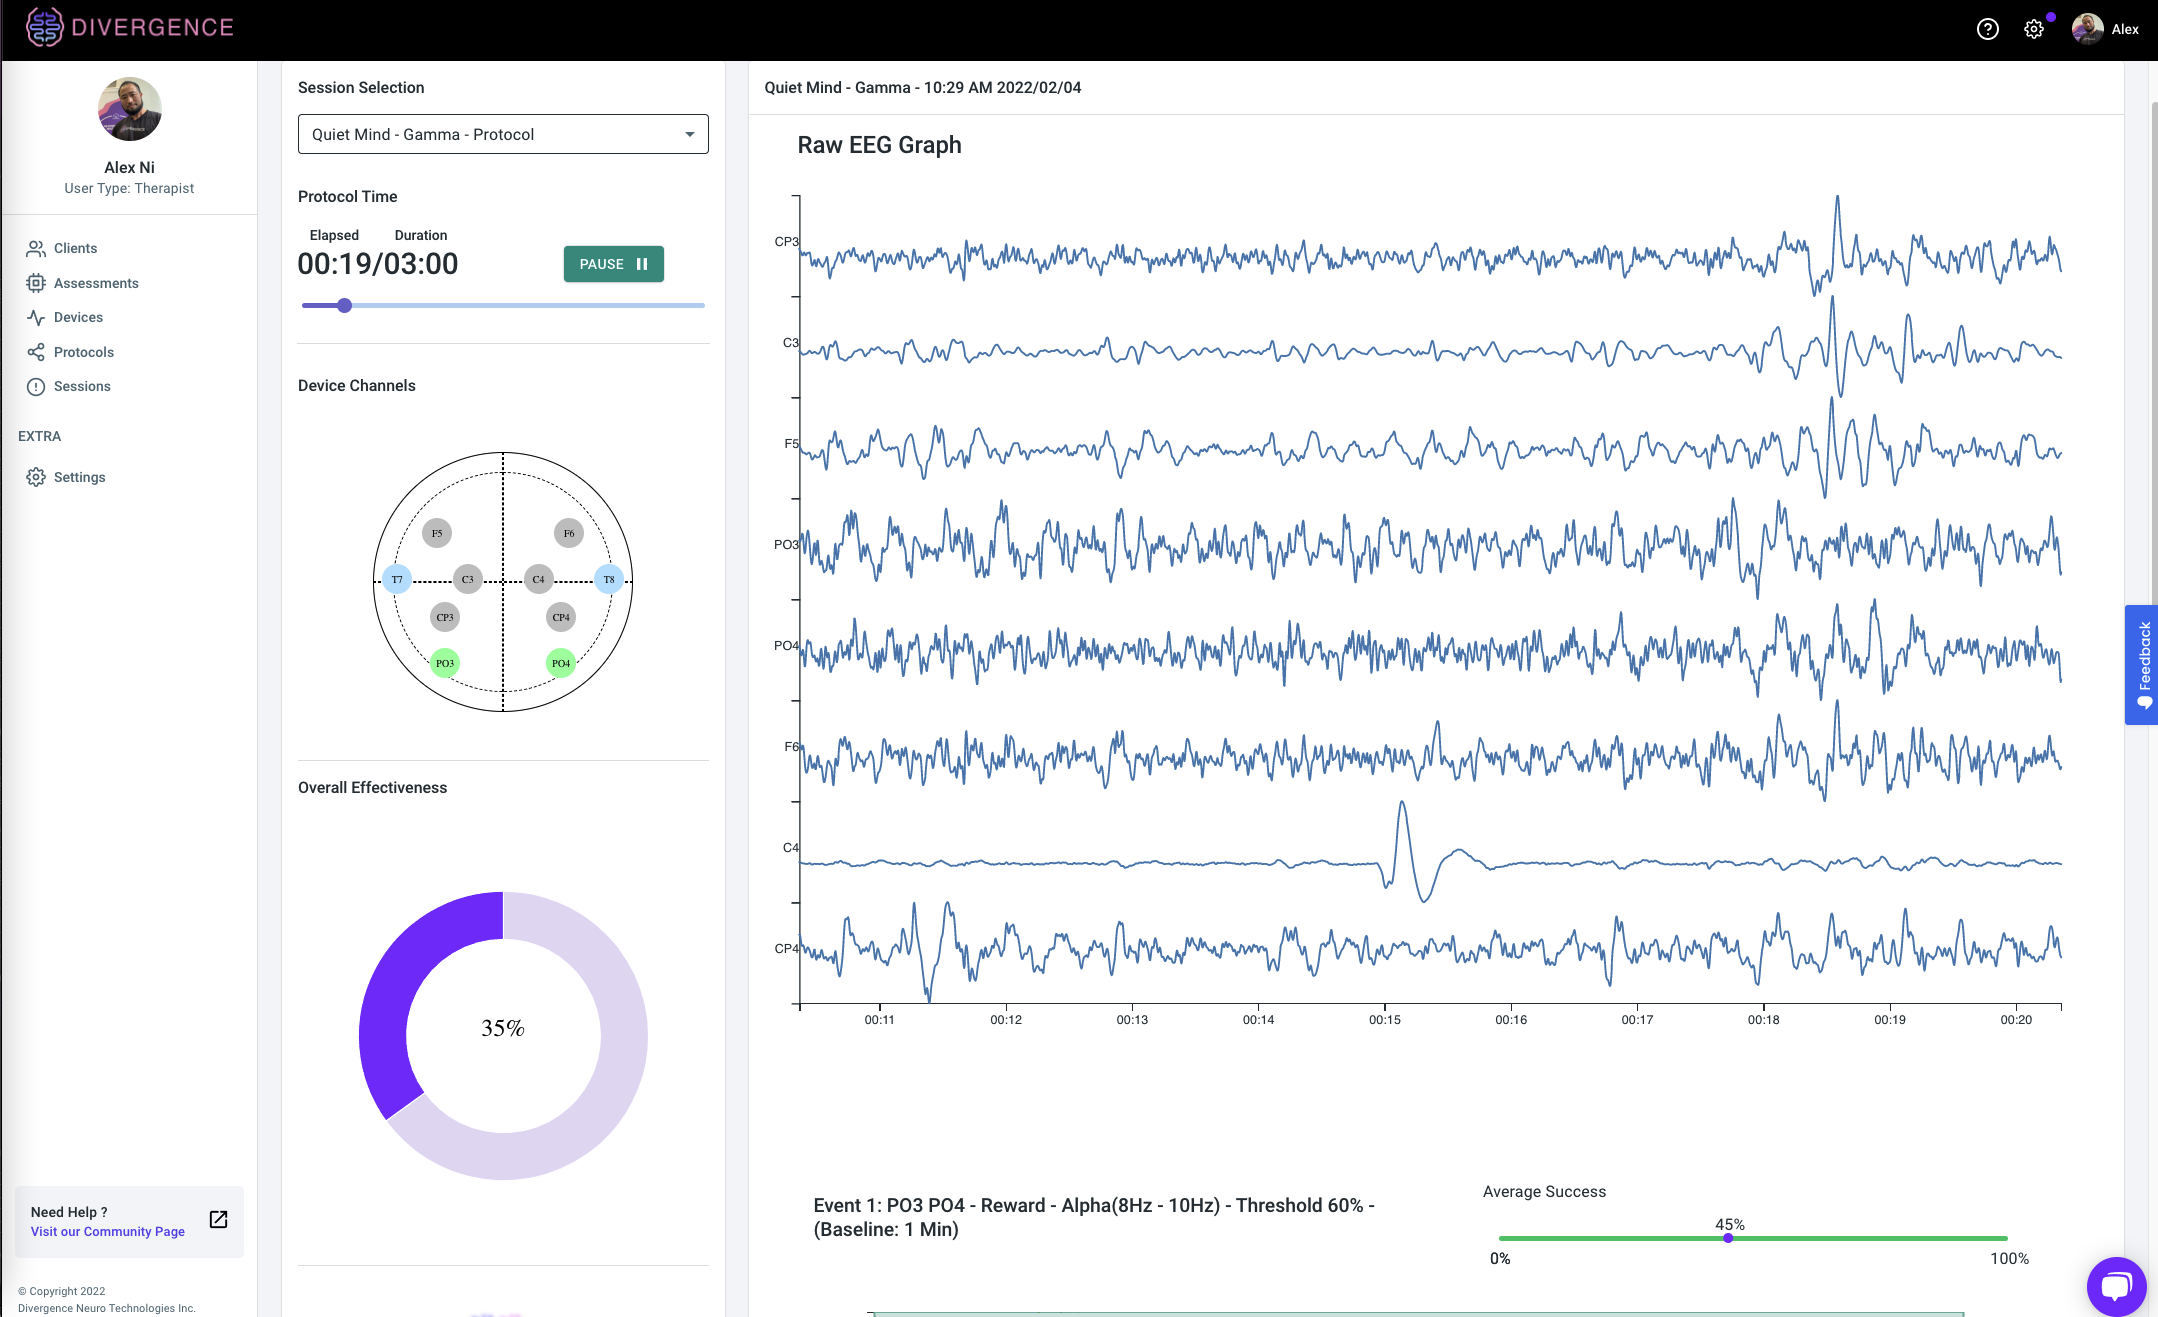The image size is (2158, 1317).
Task: Click dropdown arrow of Quiet Mind protocol
Action: coord(689,134)
